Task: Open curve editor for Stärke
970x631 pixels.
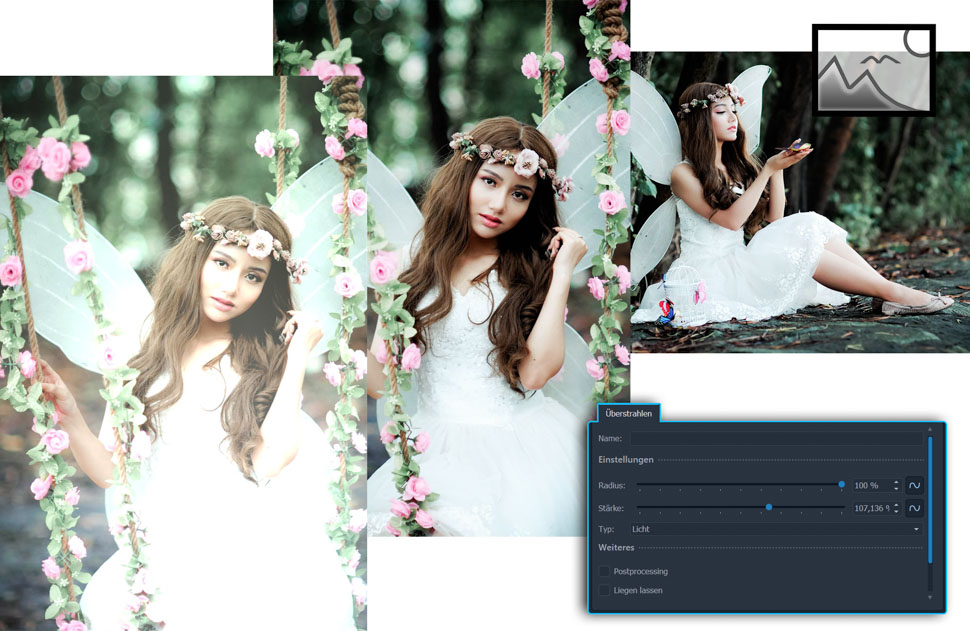Action: tap(914, 509)
